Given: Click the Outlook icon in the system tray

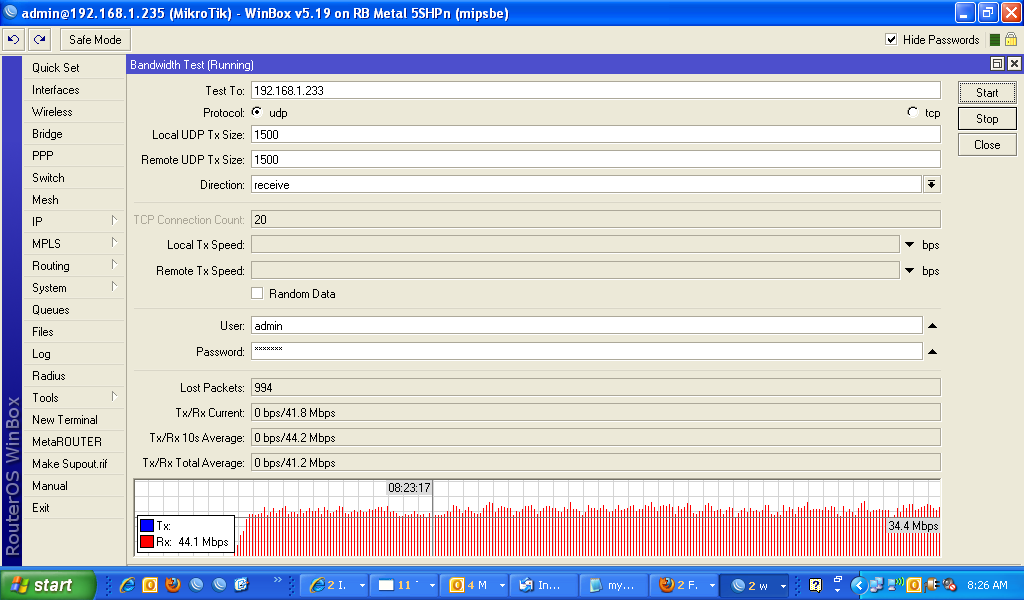Looking at the screenshot, I should pos(914,585).
